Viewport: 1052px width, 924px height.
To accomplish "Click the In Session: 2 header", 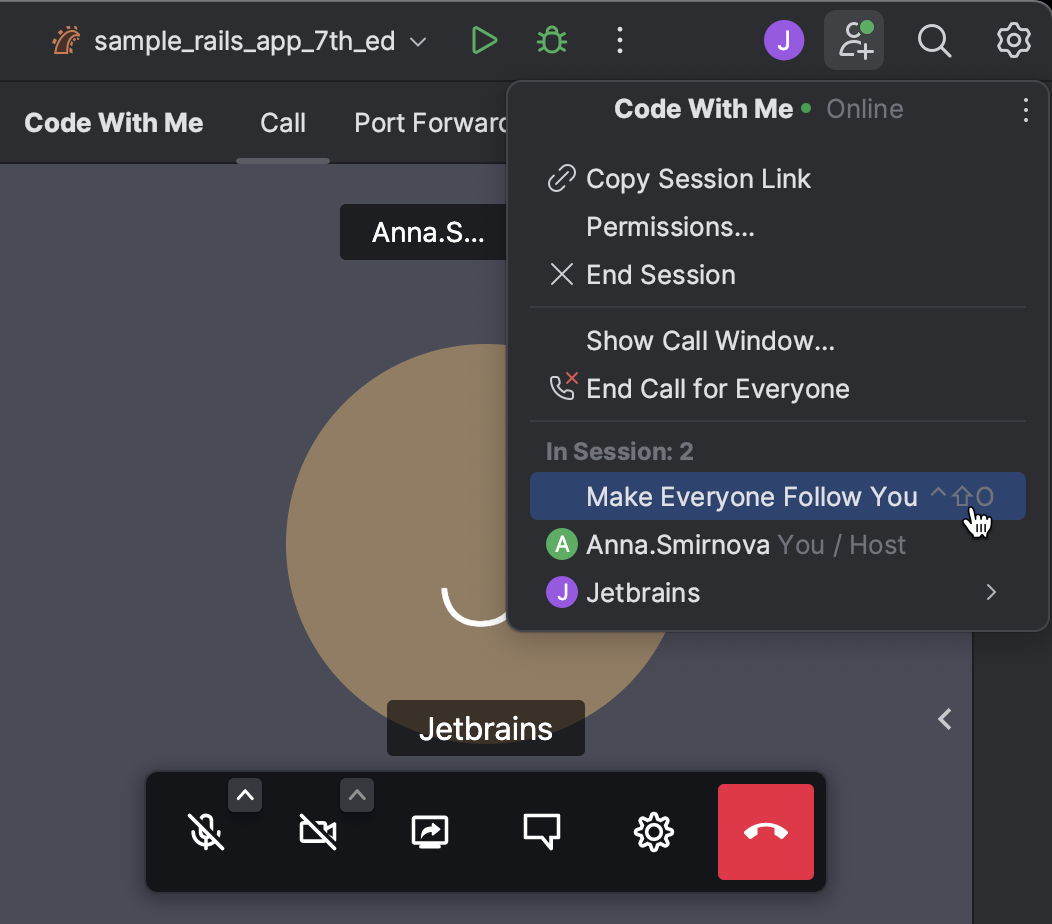I will (619, 452).
